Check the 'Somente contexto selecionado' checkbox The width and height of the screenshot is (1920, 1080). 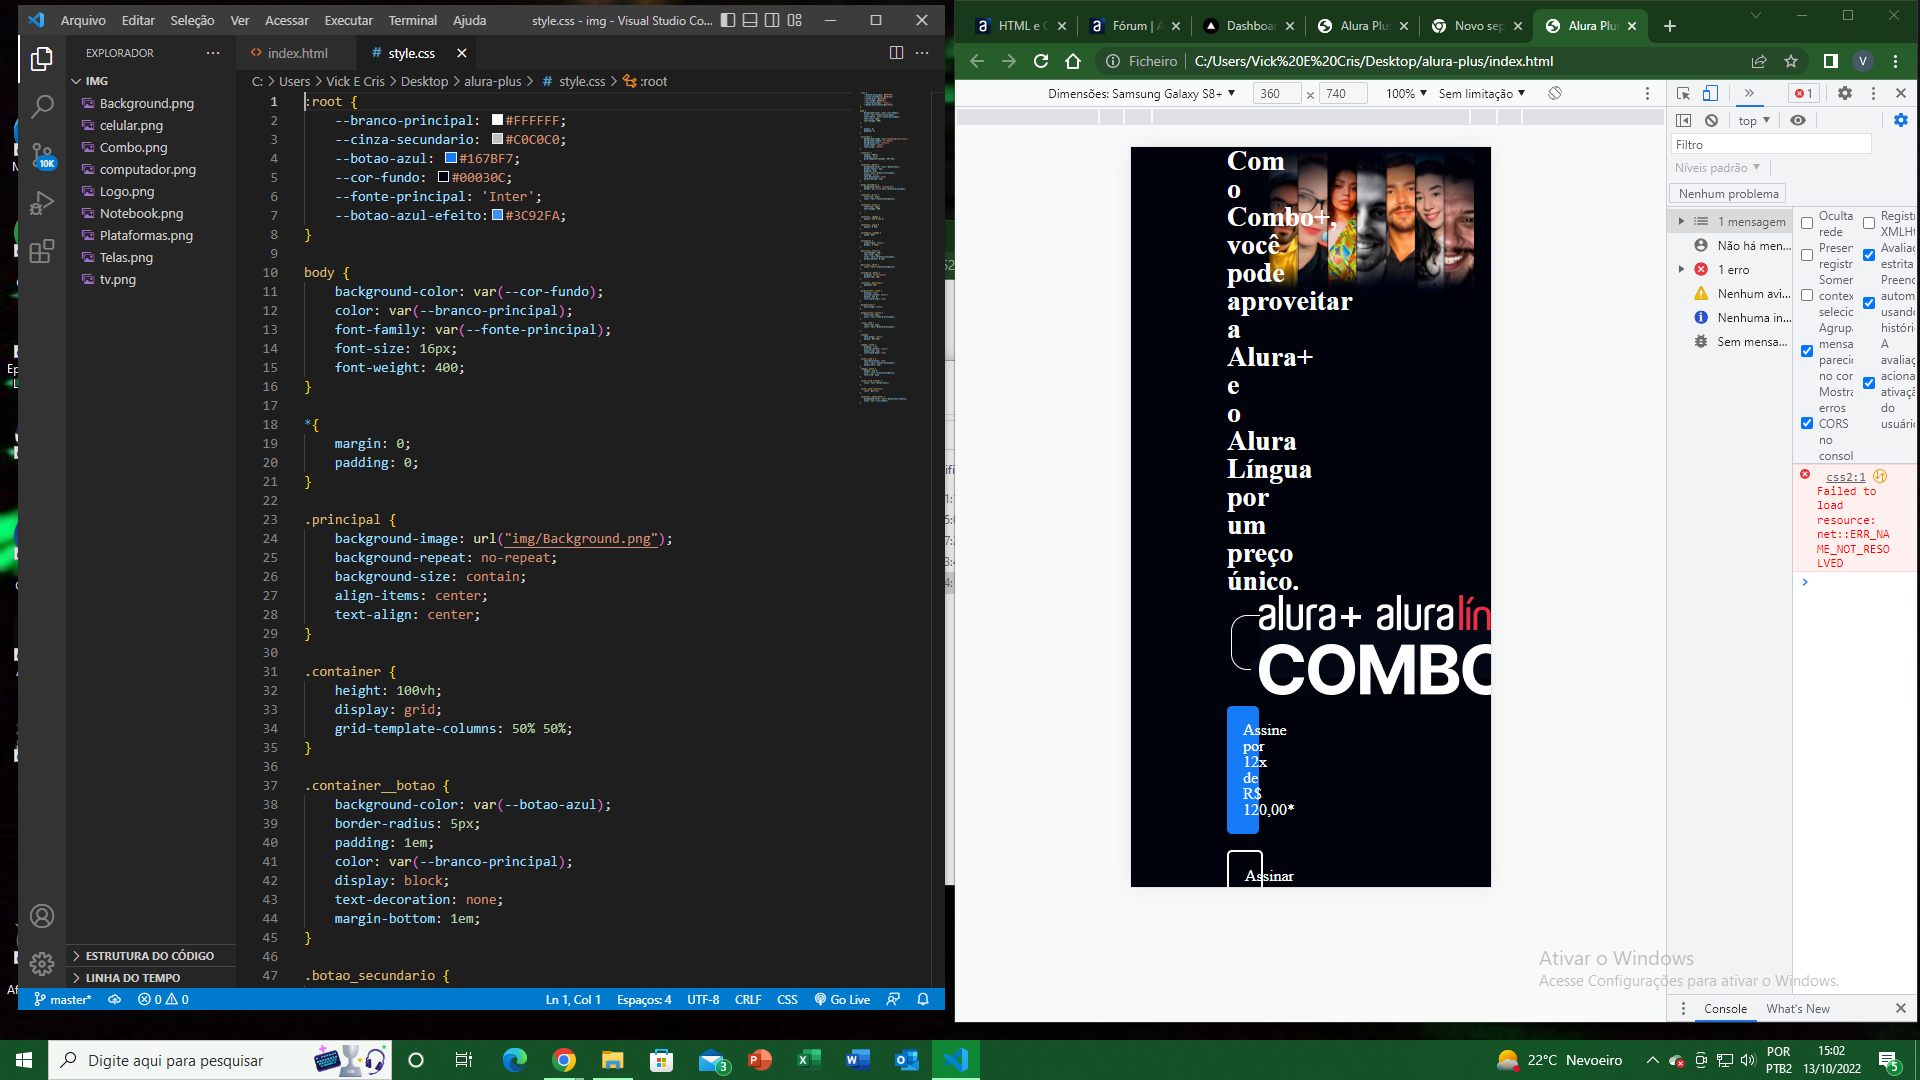tap(1807, 295)
